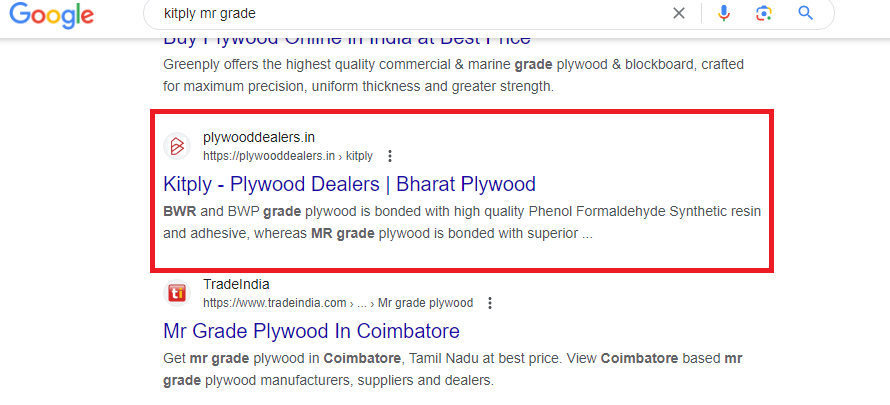Click the TradeIndia favicon
This screenshot has height=405, width=890.
pyautogui.click(x=177, y=293)
